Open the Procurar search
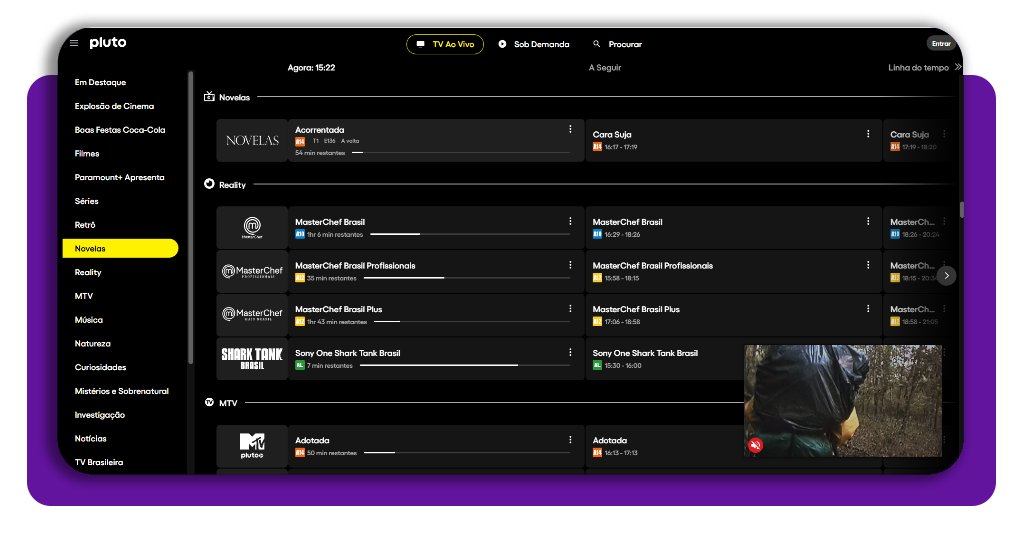The height and width of the screenshot is (536, 1024). click(617, 44)
